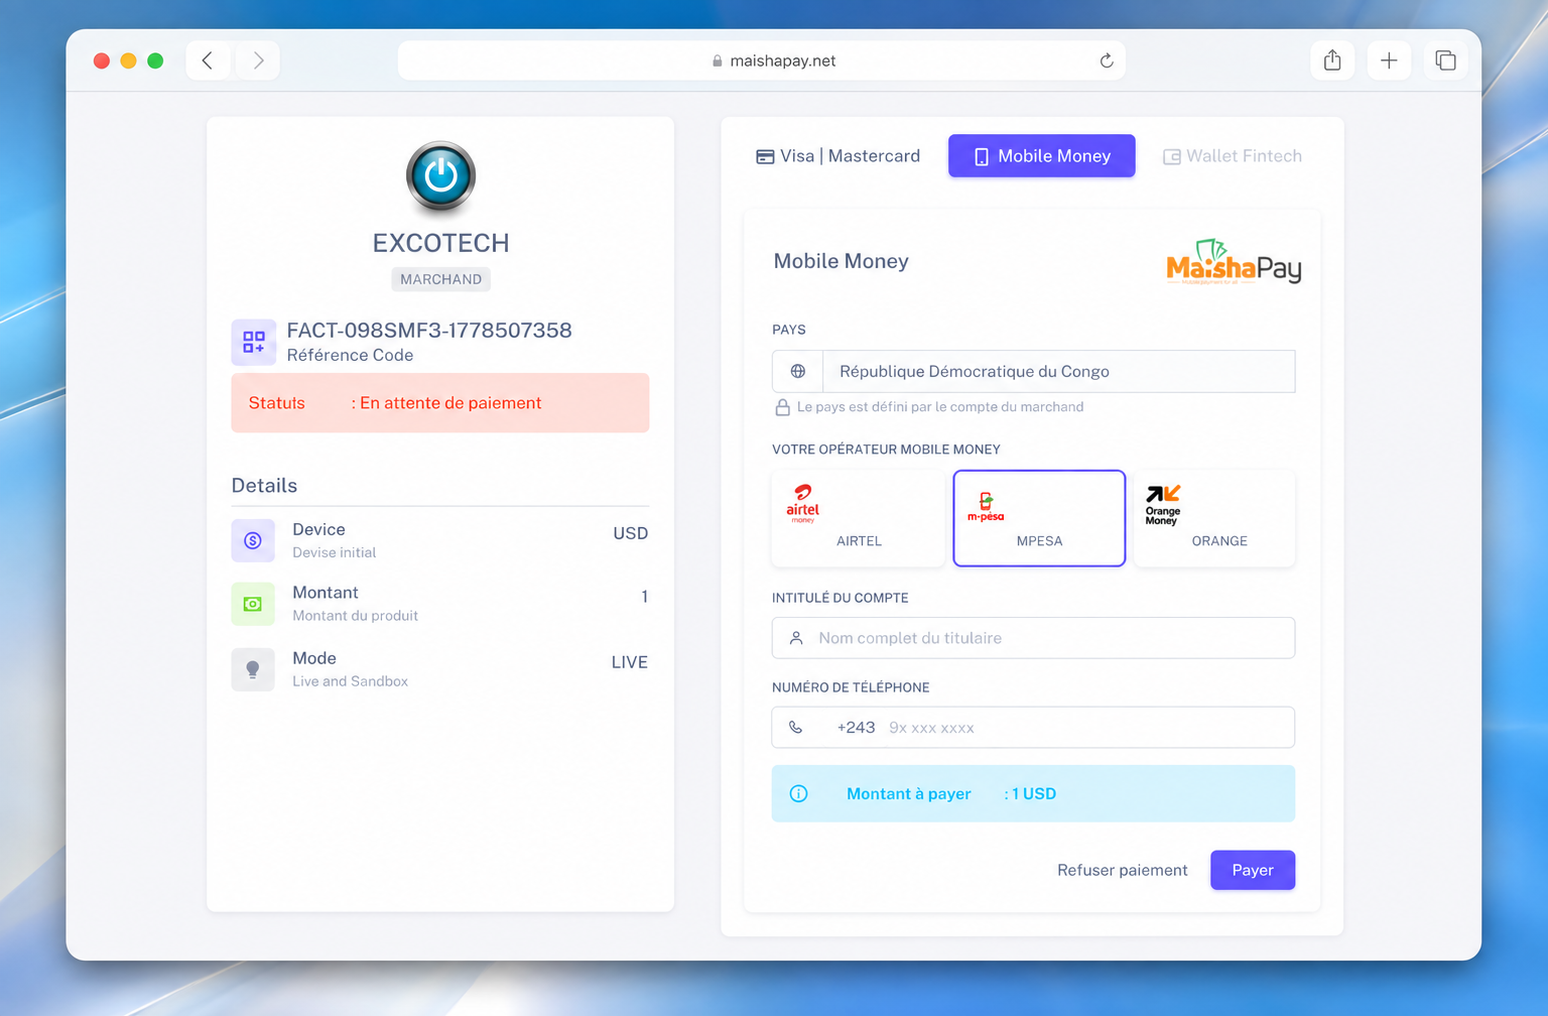The width and height of the screenshot is (1548, 1016).
Task: Click the EXCOTECH power logo
Action: click(441, 177)
